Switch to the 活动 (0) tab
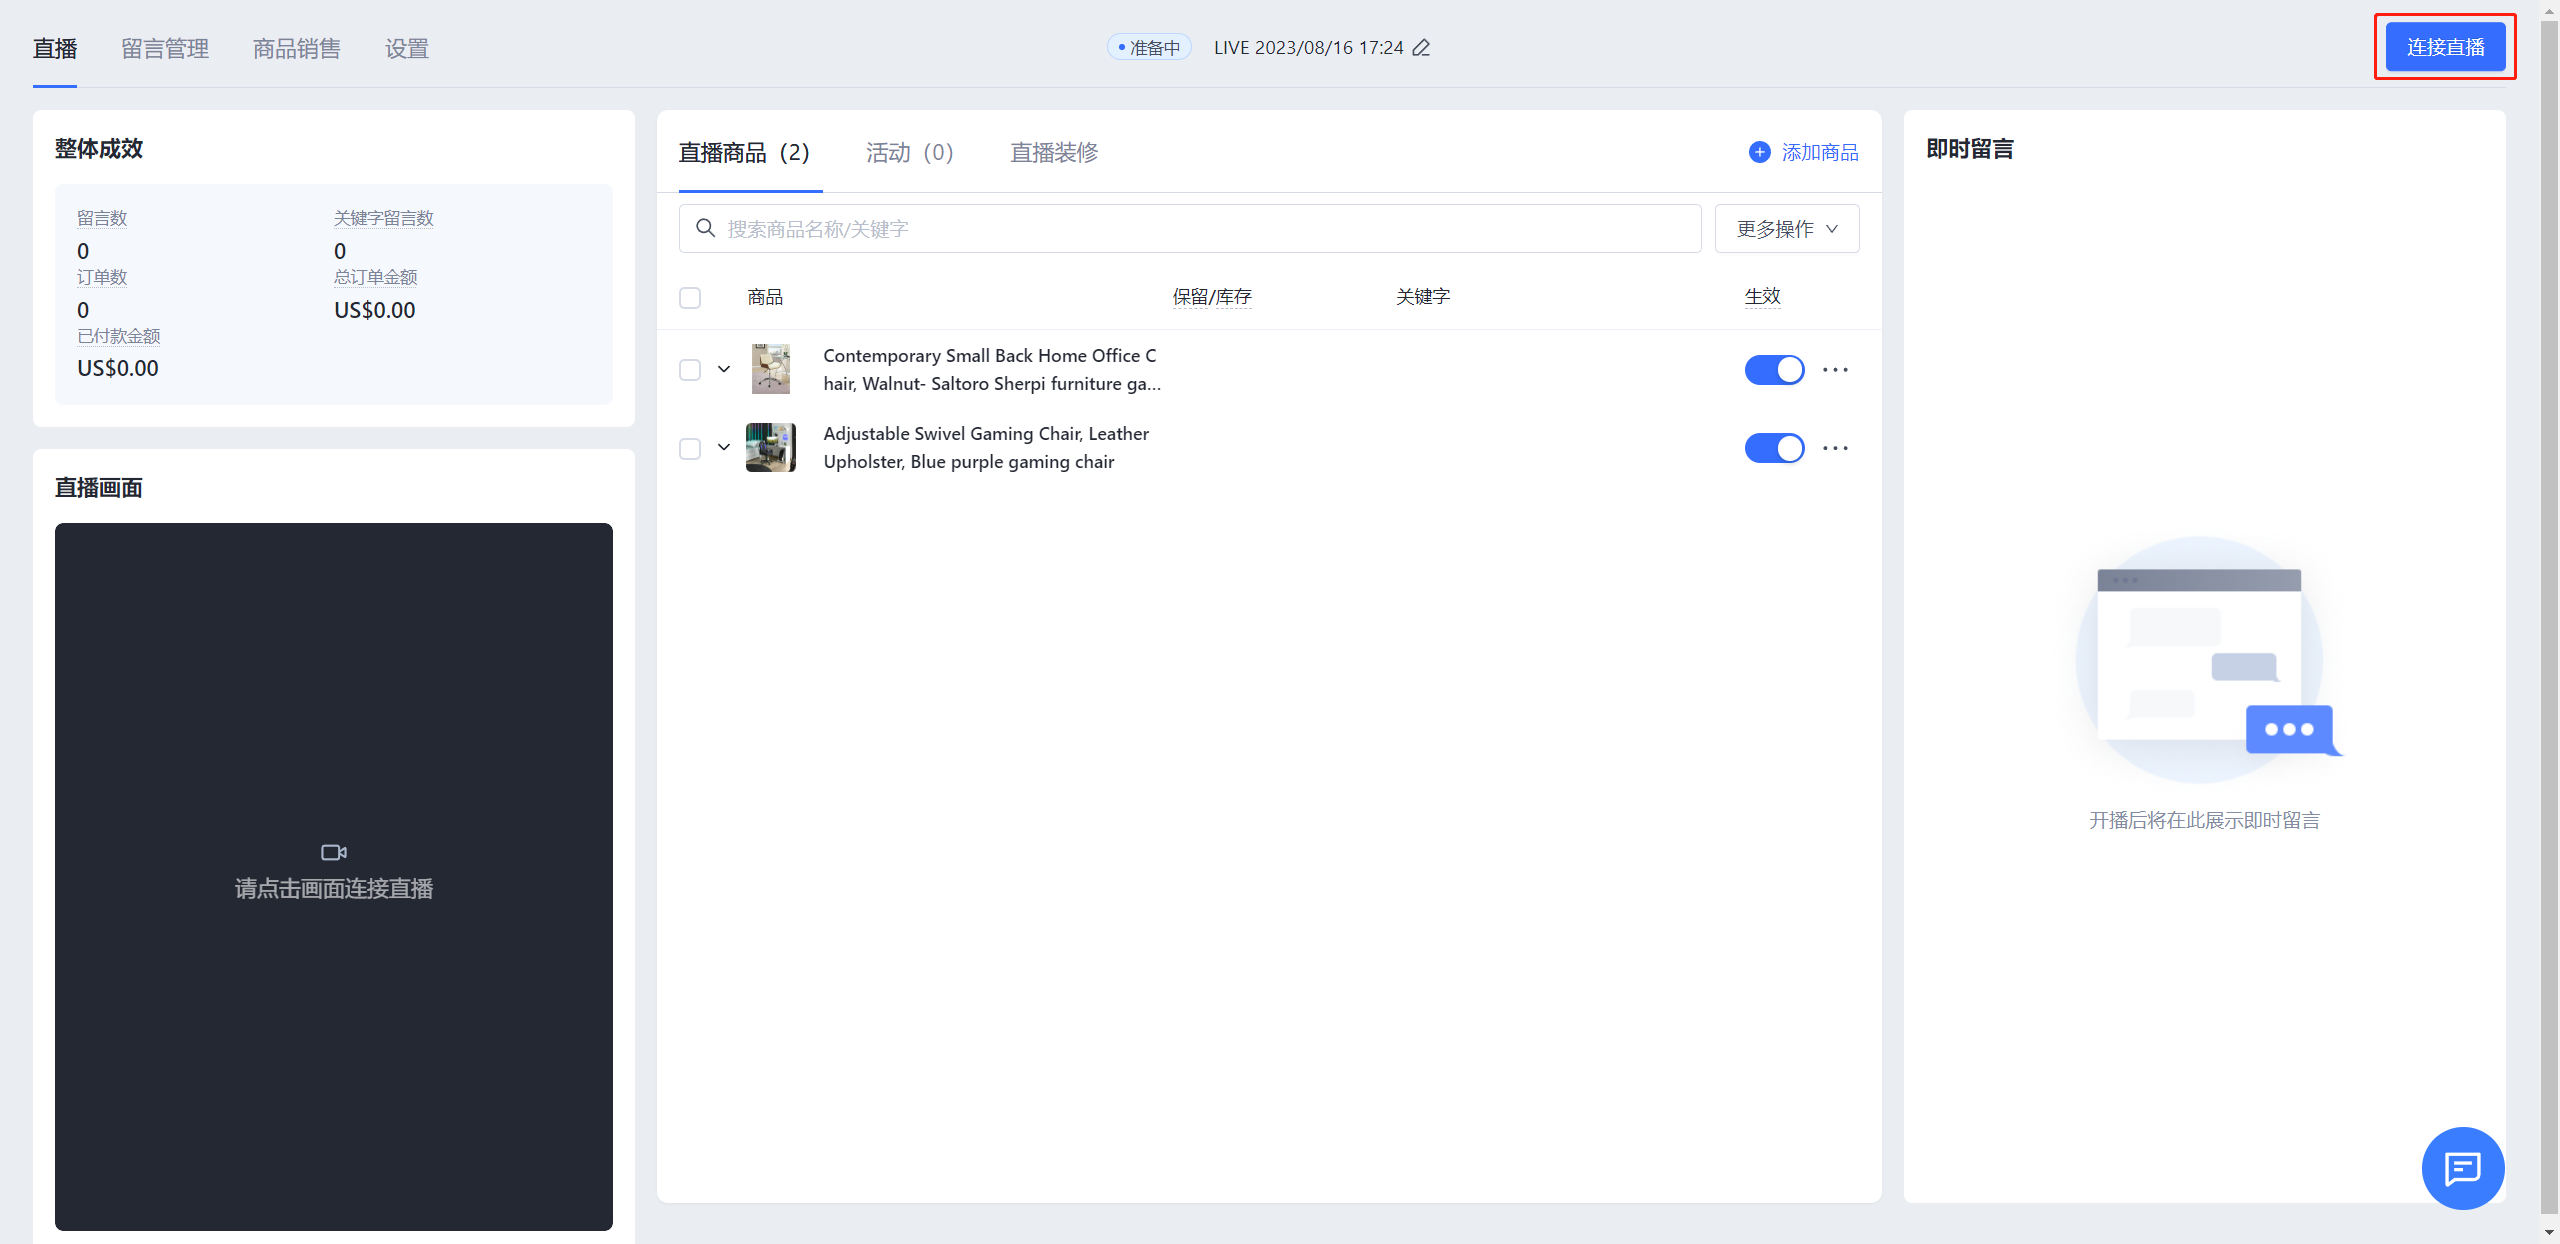 pos(909,152)
